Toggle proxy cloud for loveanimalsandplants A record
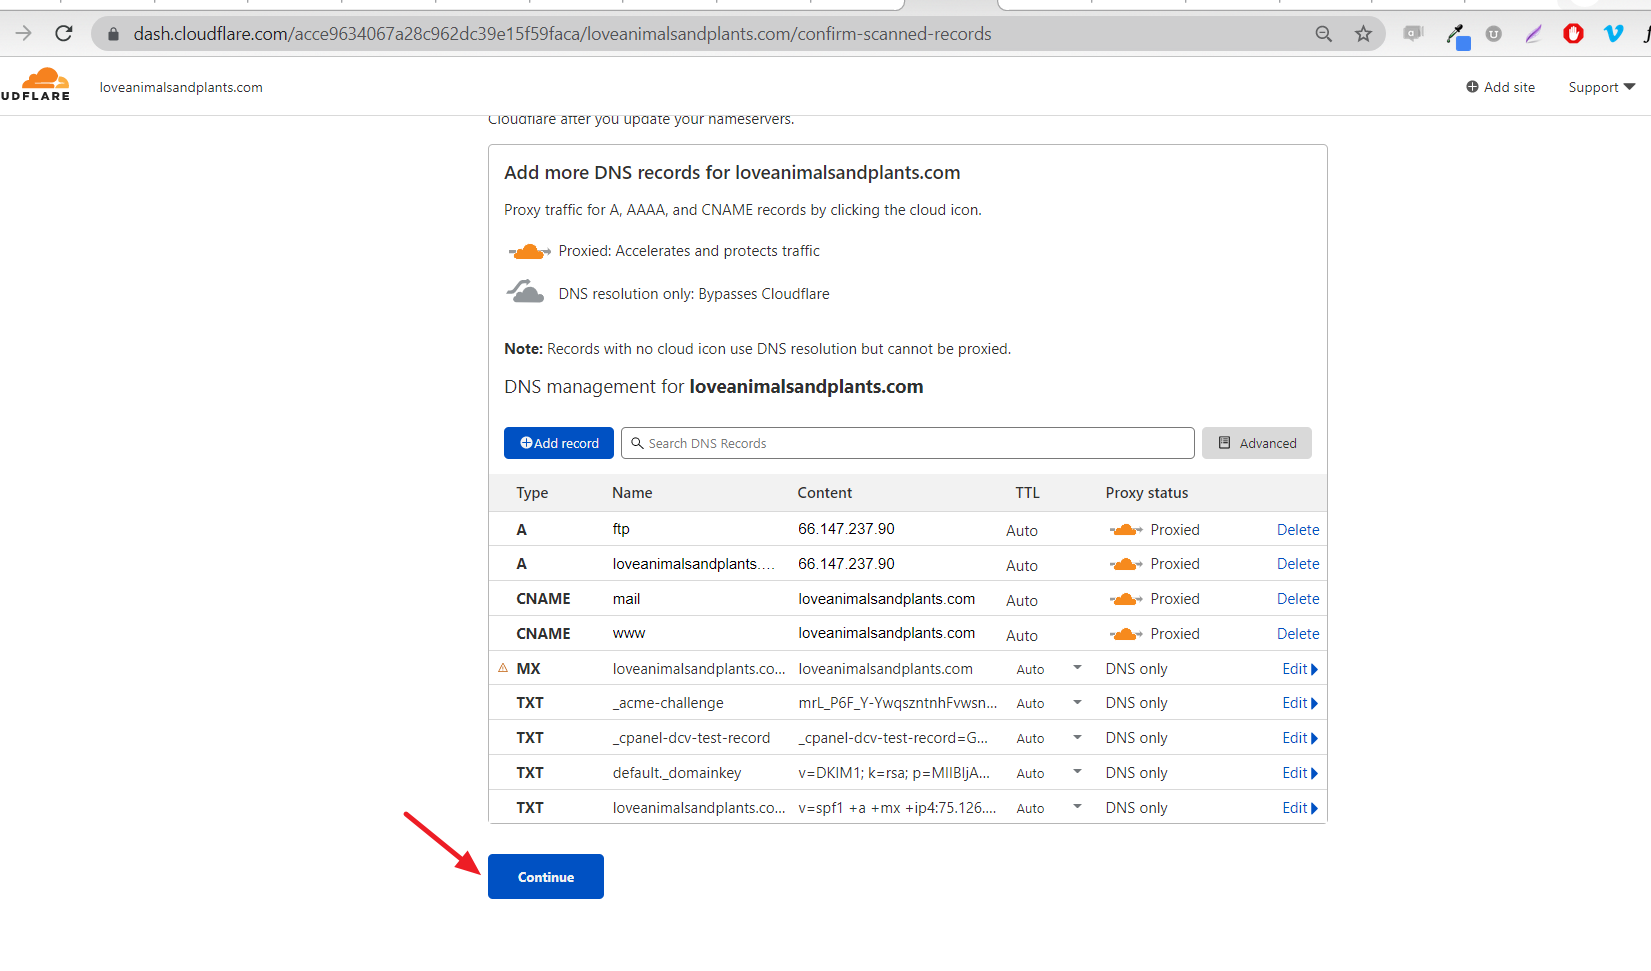Image resolution: width=1651 pixels, height=971 pixels. tap(1126, 564)
